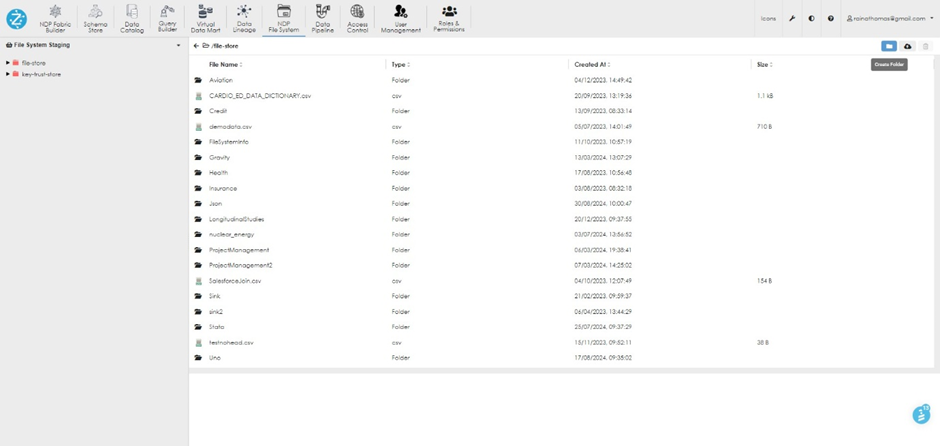Expand the file-store tree node

(x=8, y=63)
